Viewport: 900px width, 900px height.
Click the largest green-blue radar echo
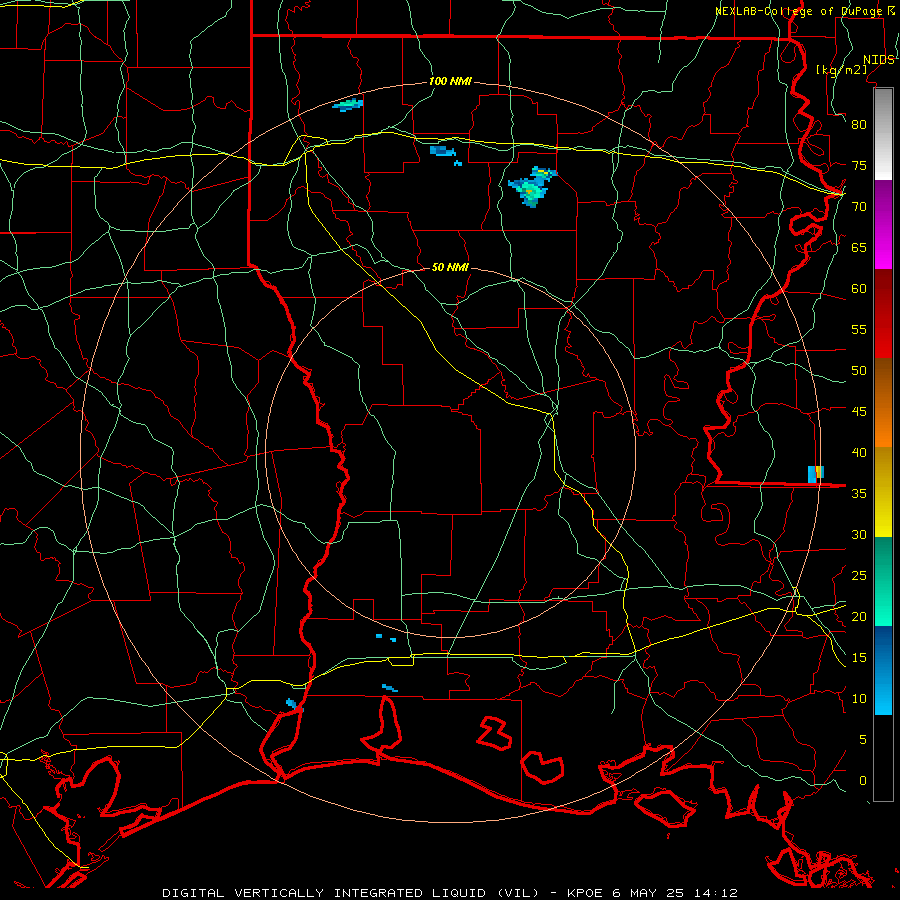coord(532,187)
